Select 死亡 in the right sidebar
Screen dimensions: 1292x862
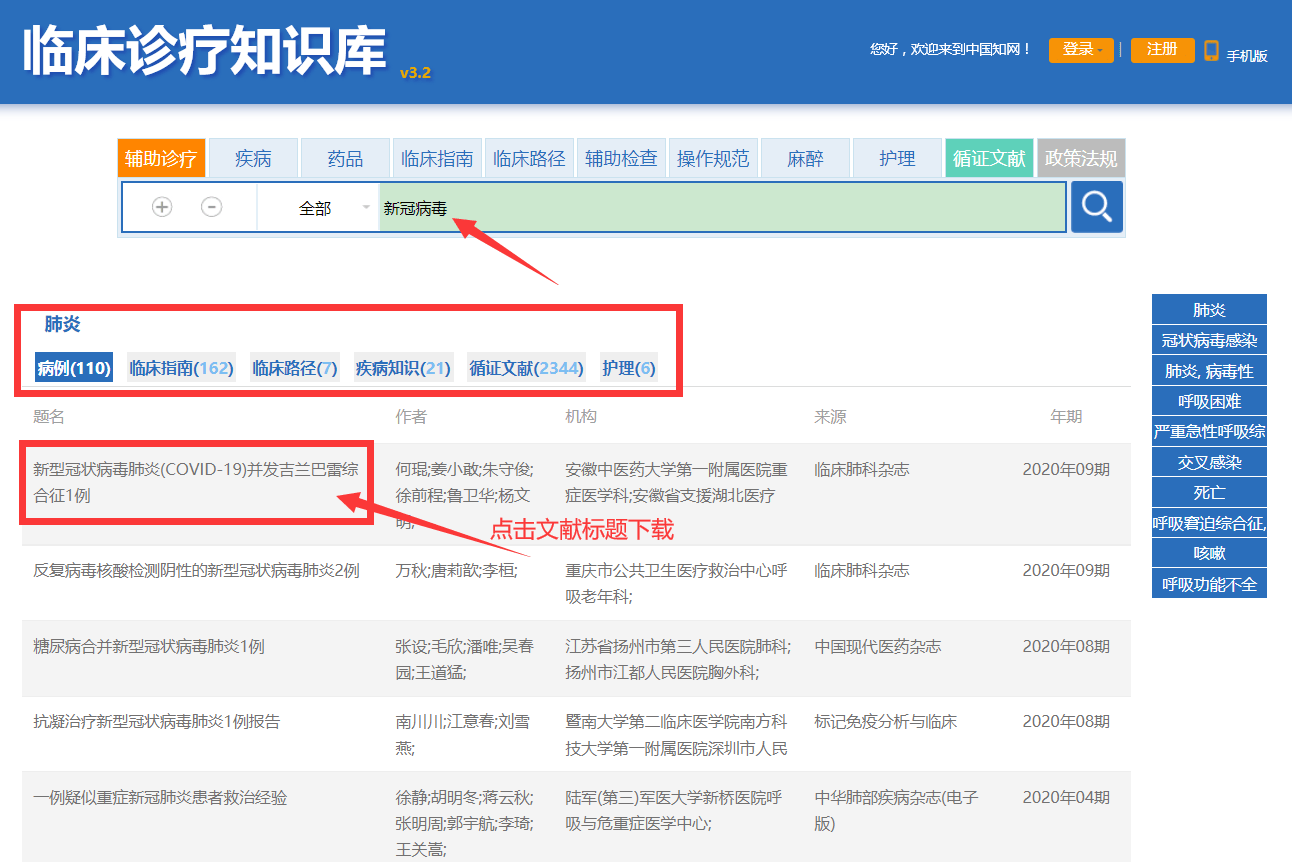click(1209, 491)
